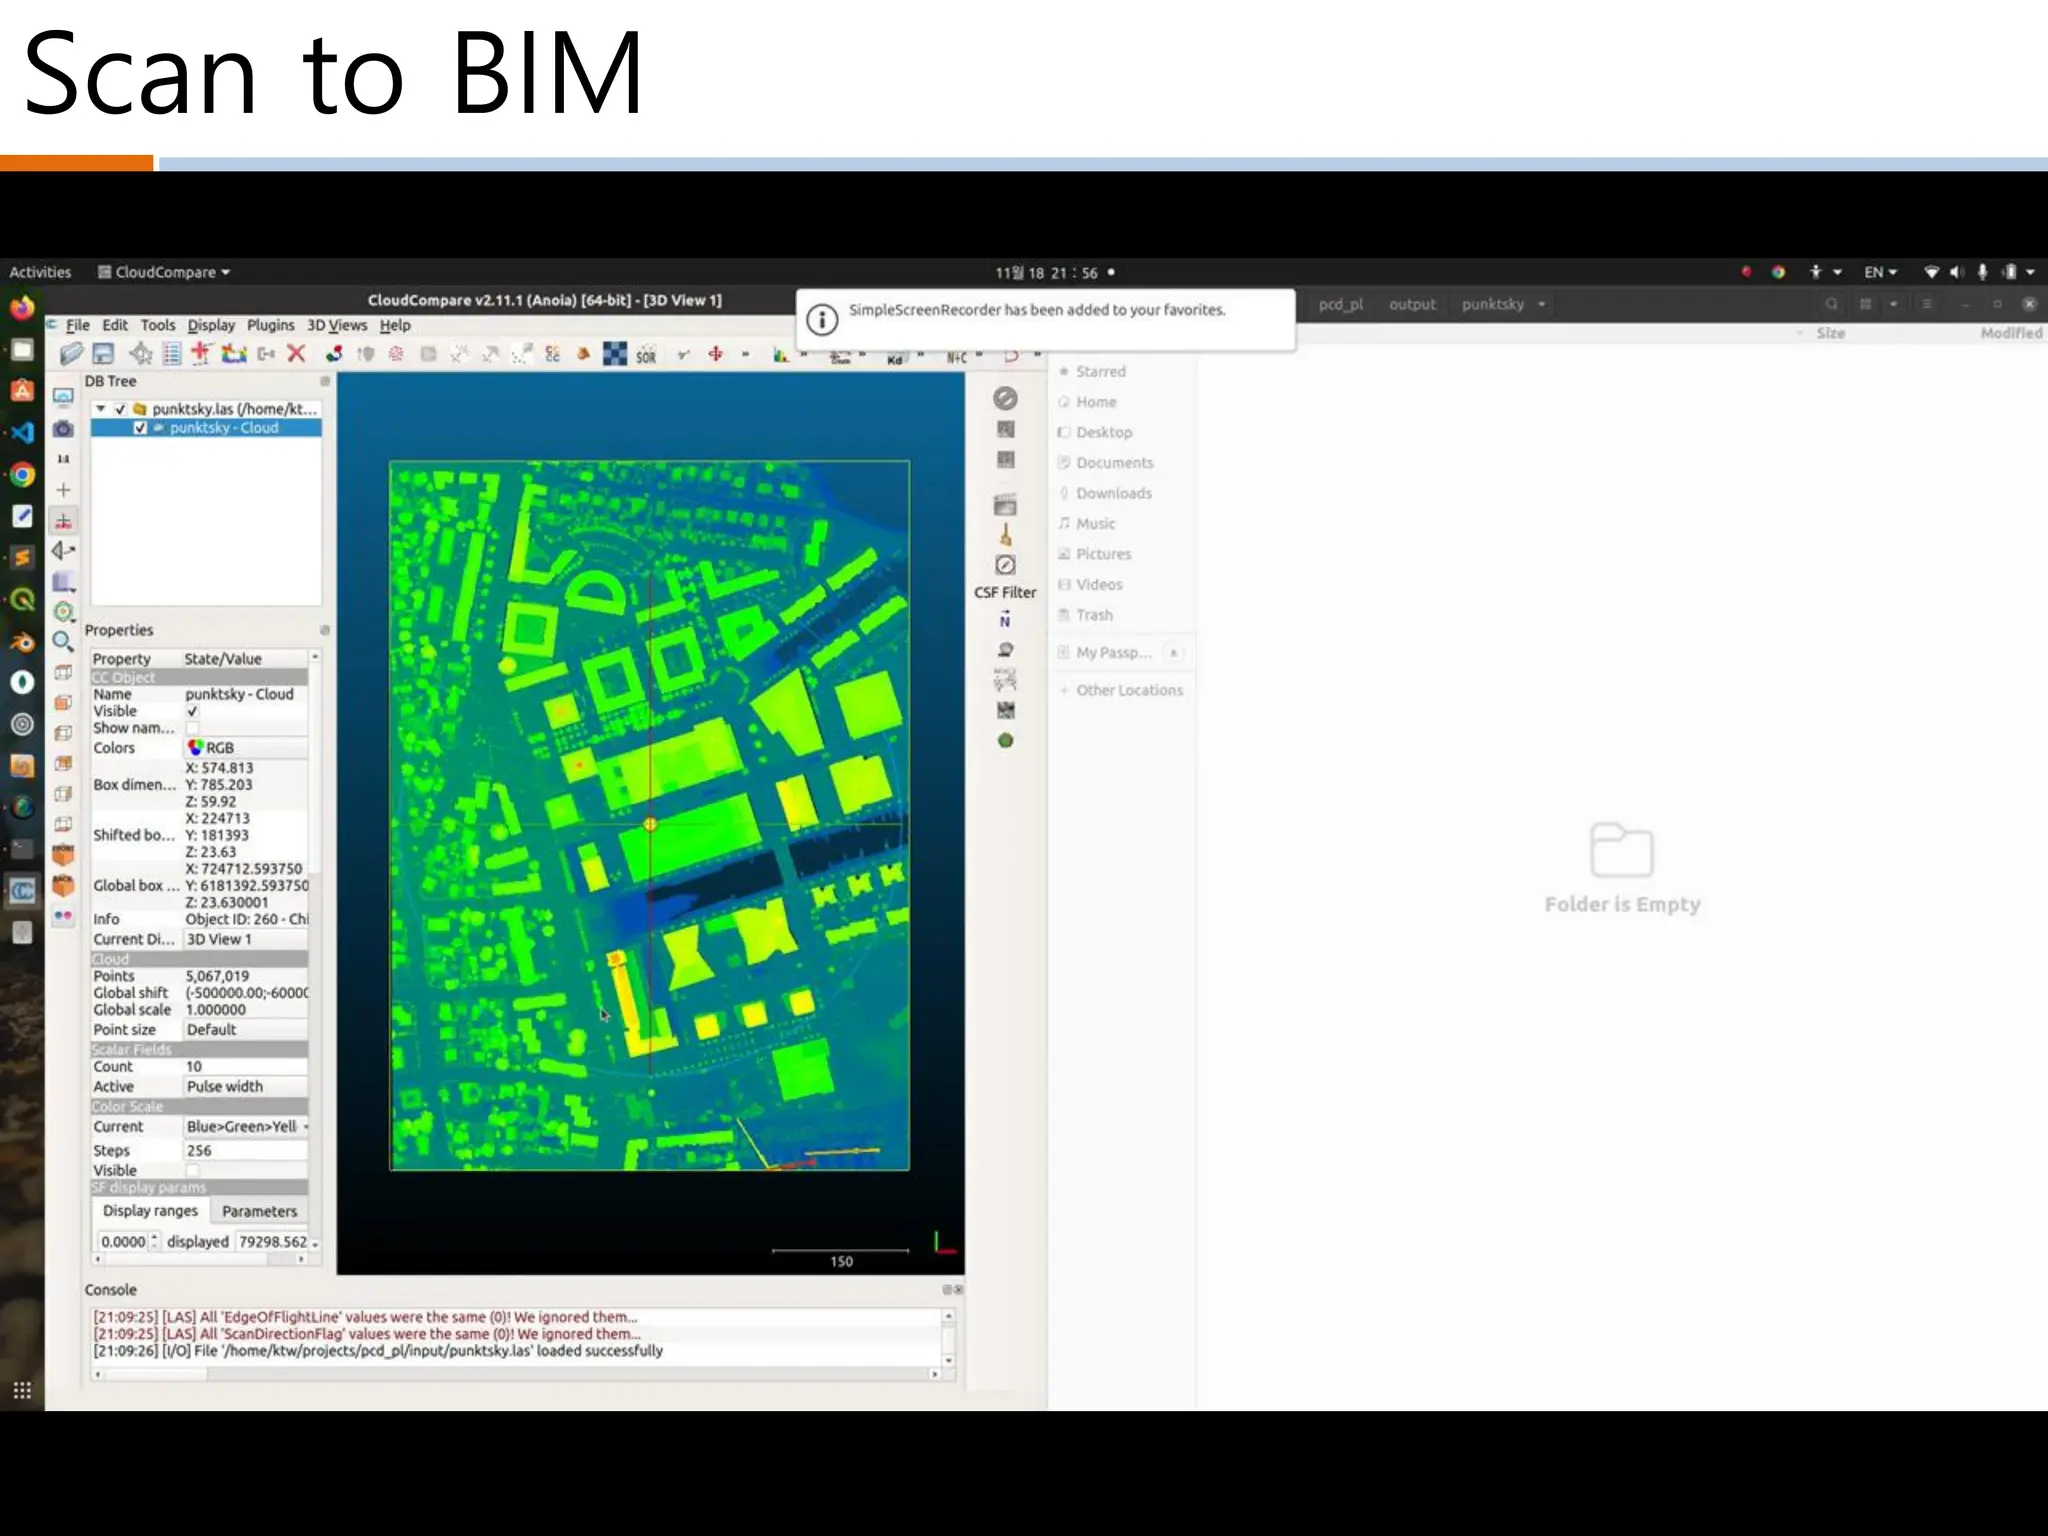Click Activities in the top bar
The image size is (2048, 1536).
(40, 272)
